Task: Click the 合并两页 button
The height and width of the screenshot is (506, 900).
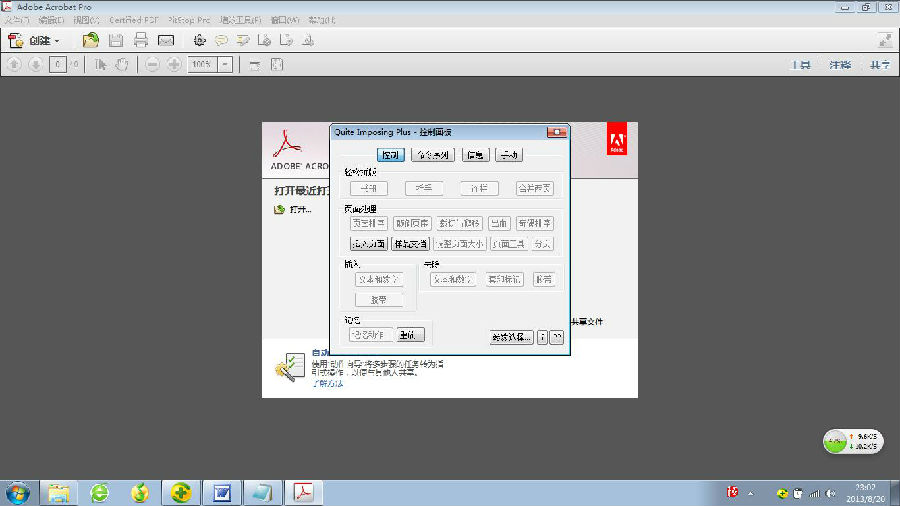Action: [534, 188]
